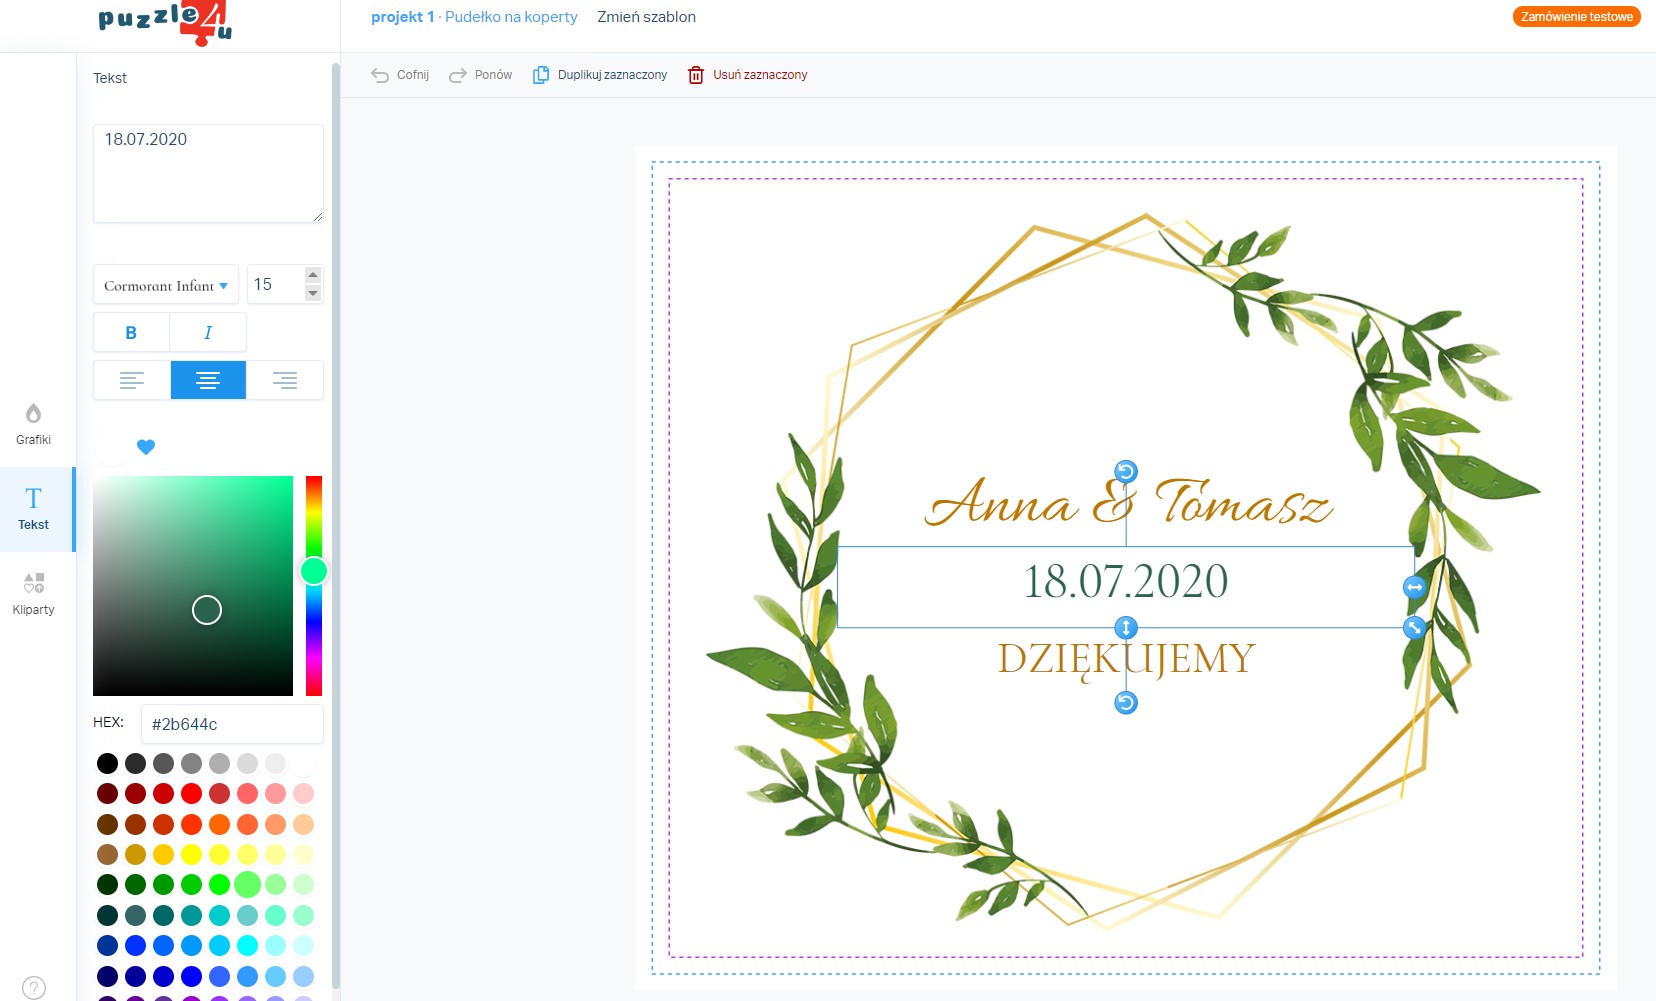Align text to the left
Image resolution: width=1656 pixels, height=1001 pixels.
tap(132, 380)
